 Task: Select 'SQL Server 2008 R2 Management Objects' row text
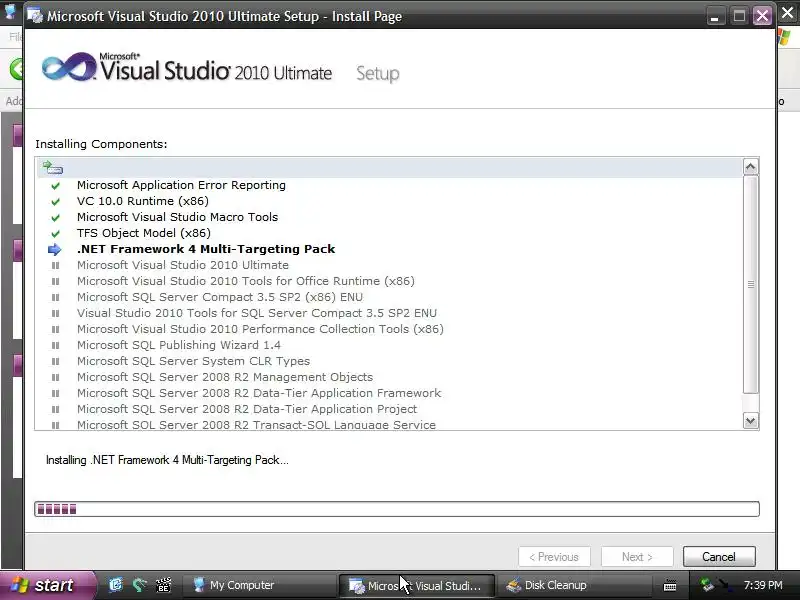point(225,377)
